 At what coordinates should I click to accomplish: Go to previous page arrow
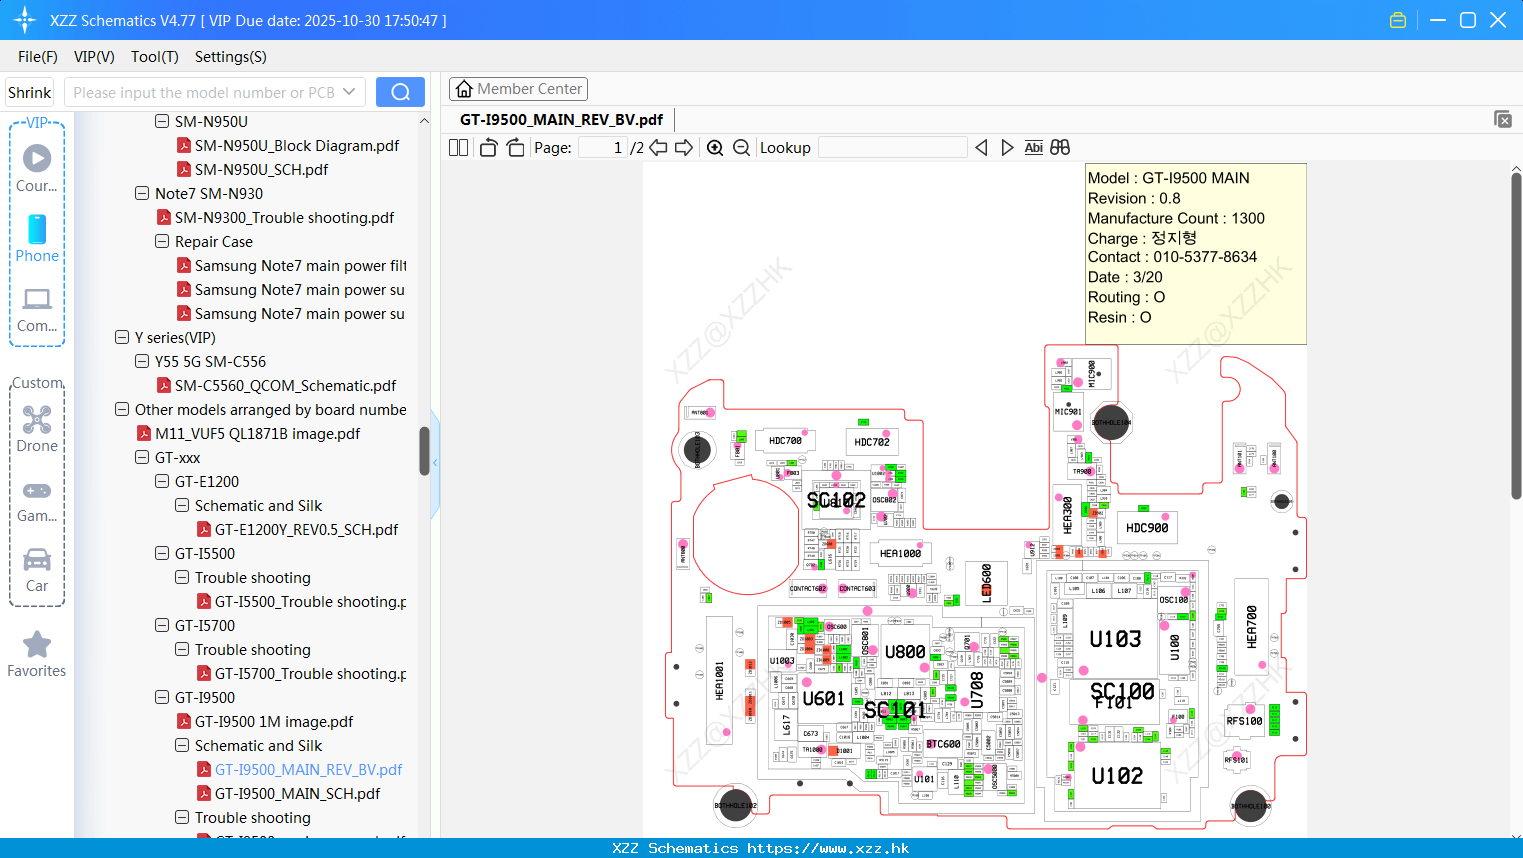(x=658, y=147)
